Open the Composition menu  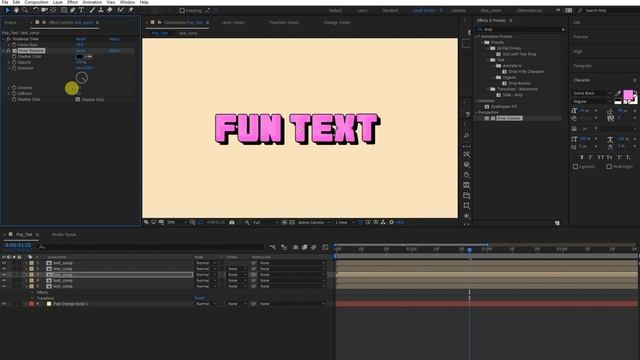tap(36, 2)
